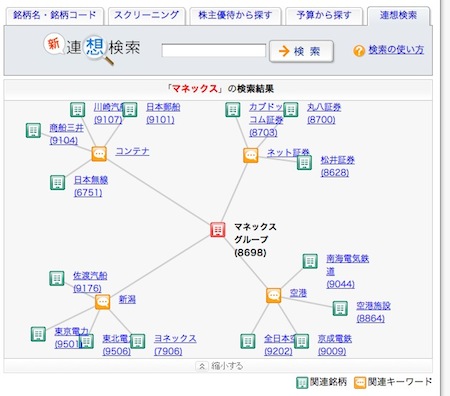The width and height of the screenshot is (450, 396).
Task: Open the 東京電力 (9501) stock link
Action: point(71,337)
